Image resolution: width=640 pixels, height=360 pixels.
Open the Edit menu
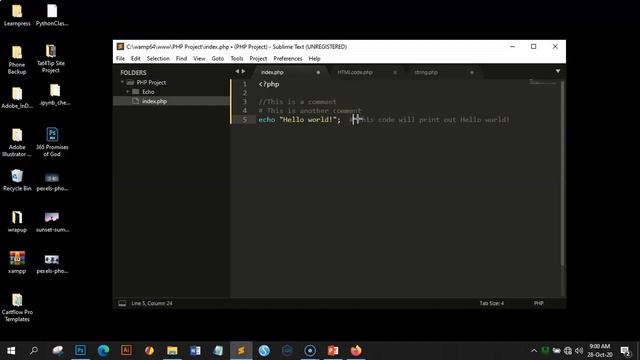pos(136,58)
